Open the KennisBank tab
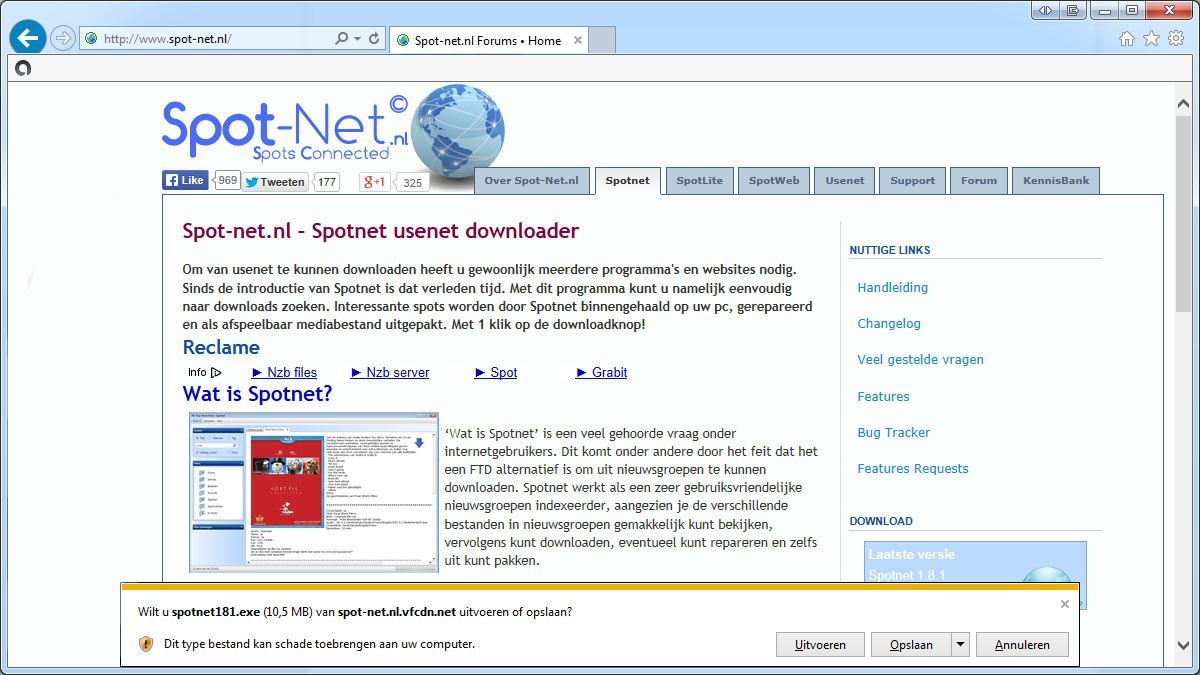 (1056, 181)
